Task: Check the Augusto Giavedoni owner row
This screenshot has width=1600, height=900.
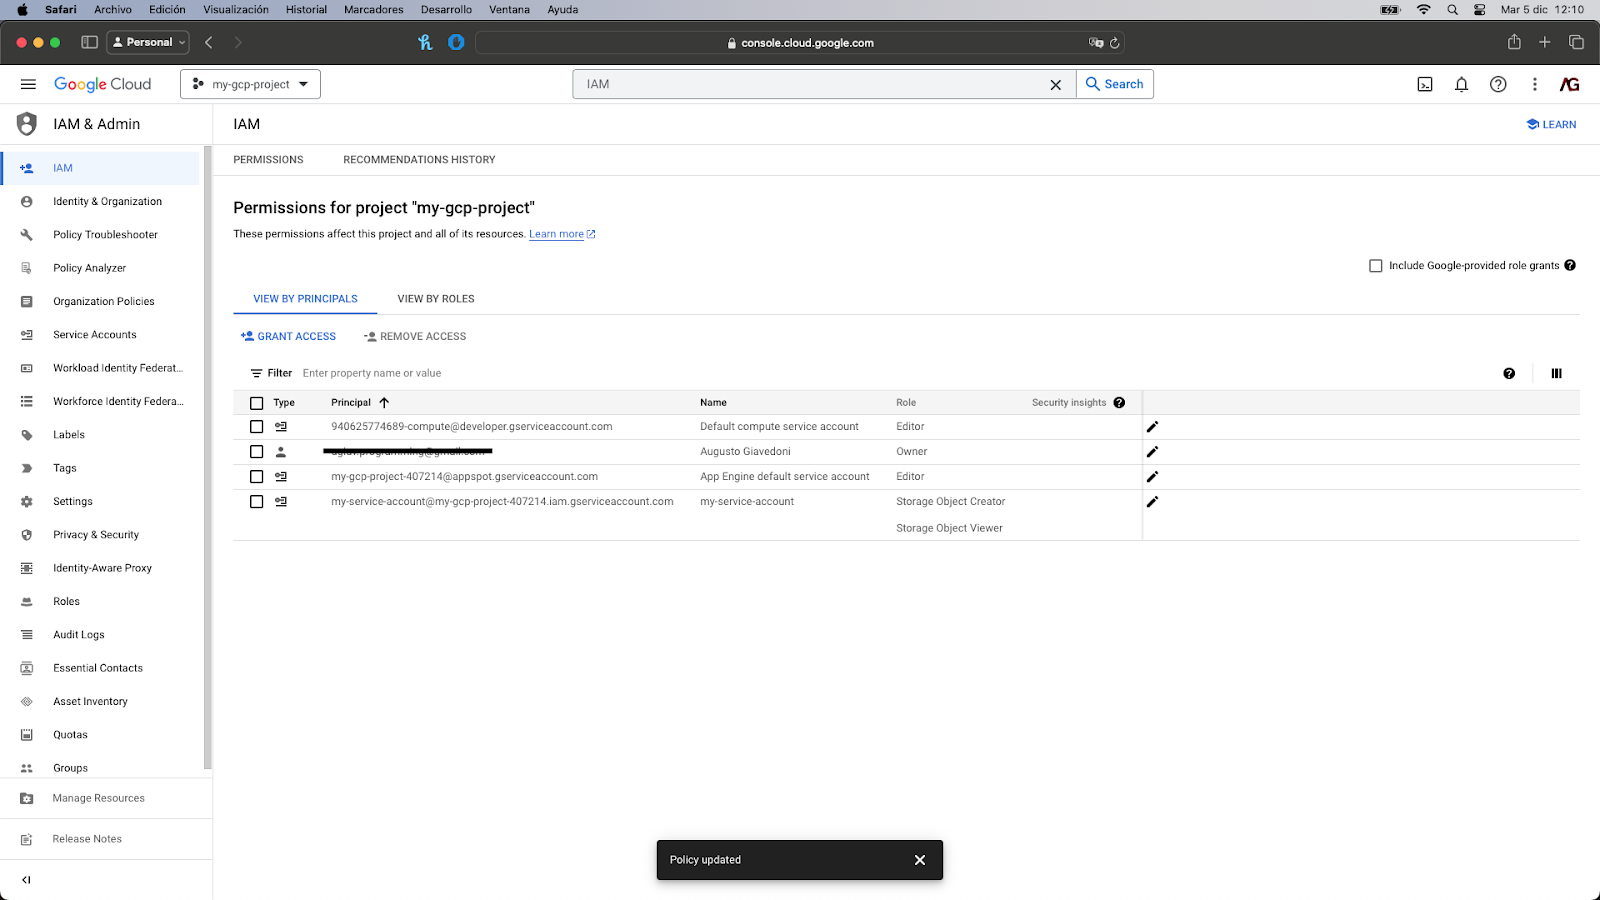Action: 257,452
